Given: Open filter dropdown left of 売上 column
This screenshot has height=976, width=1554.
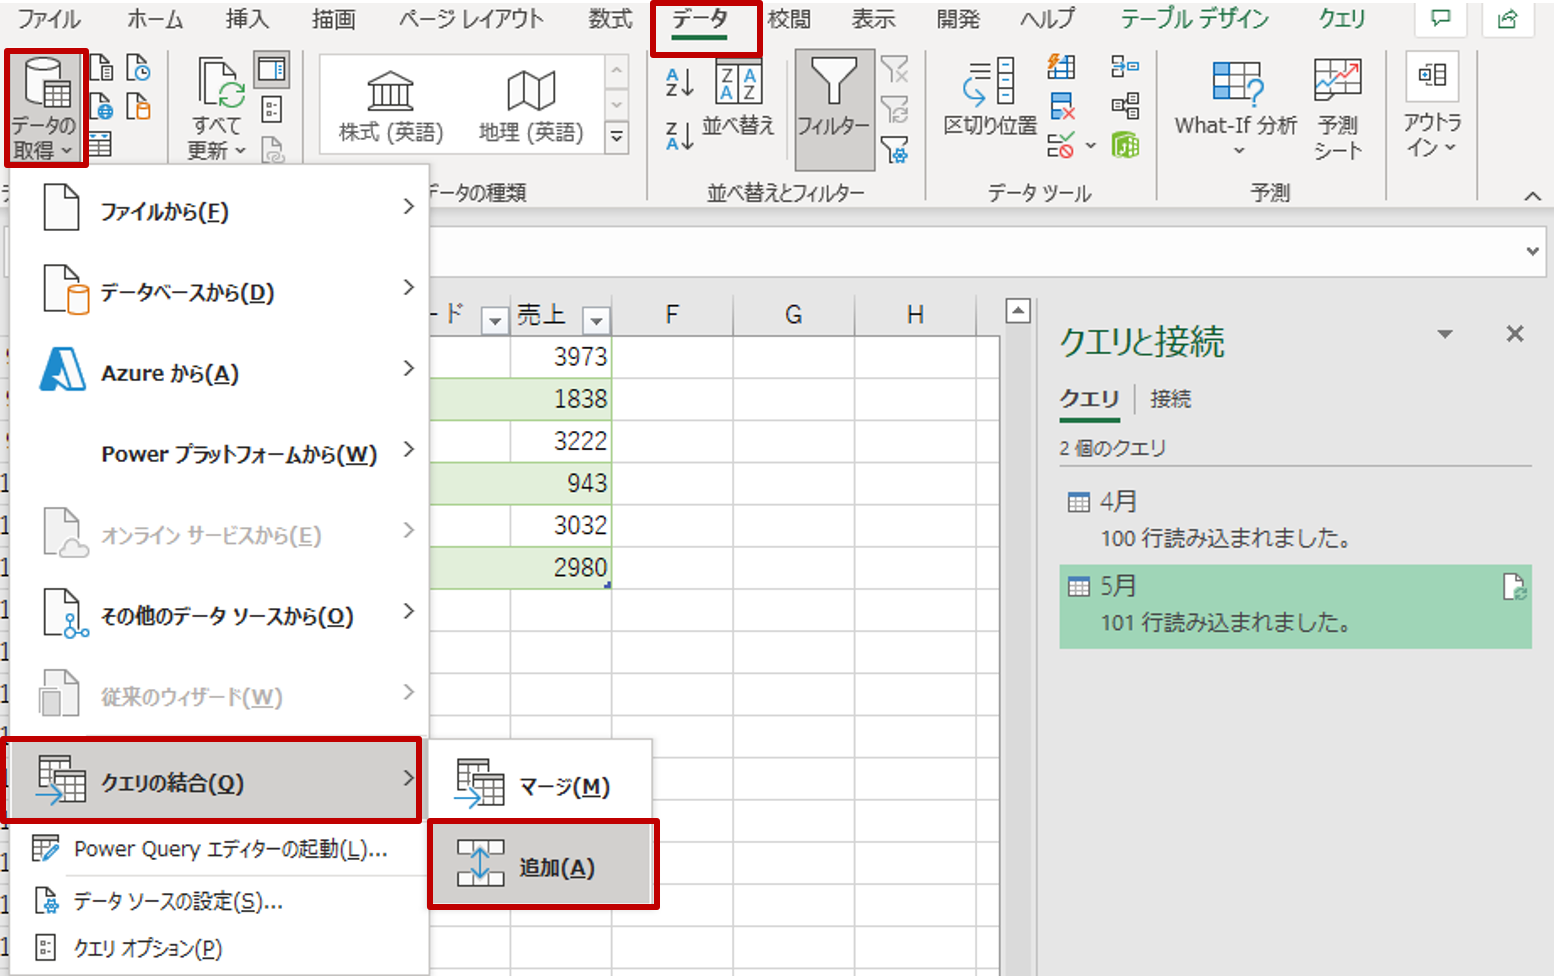Looking at the screenshot, I should [x=495, y=320].
